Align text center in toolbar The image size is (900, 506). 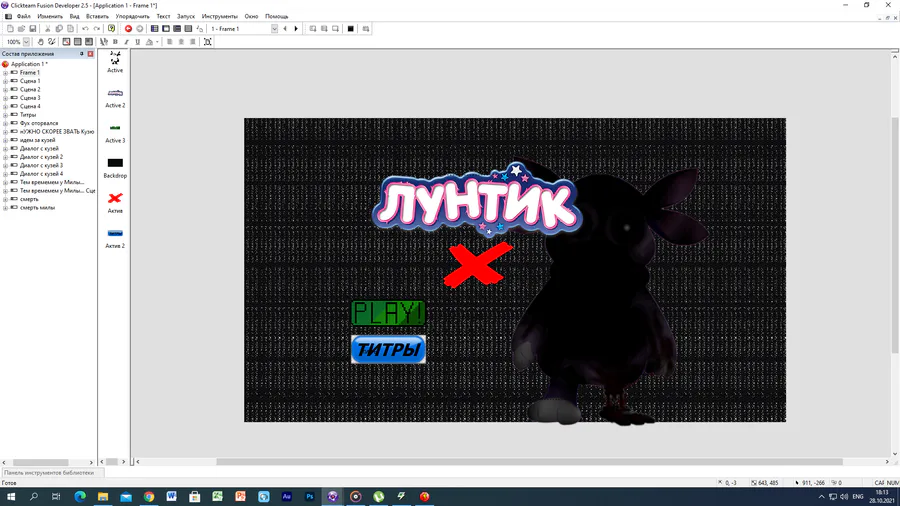coord(181,42)
